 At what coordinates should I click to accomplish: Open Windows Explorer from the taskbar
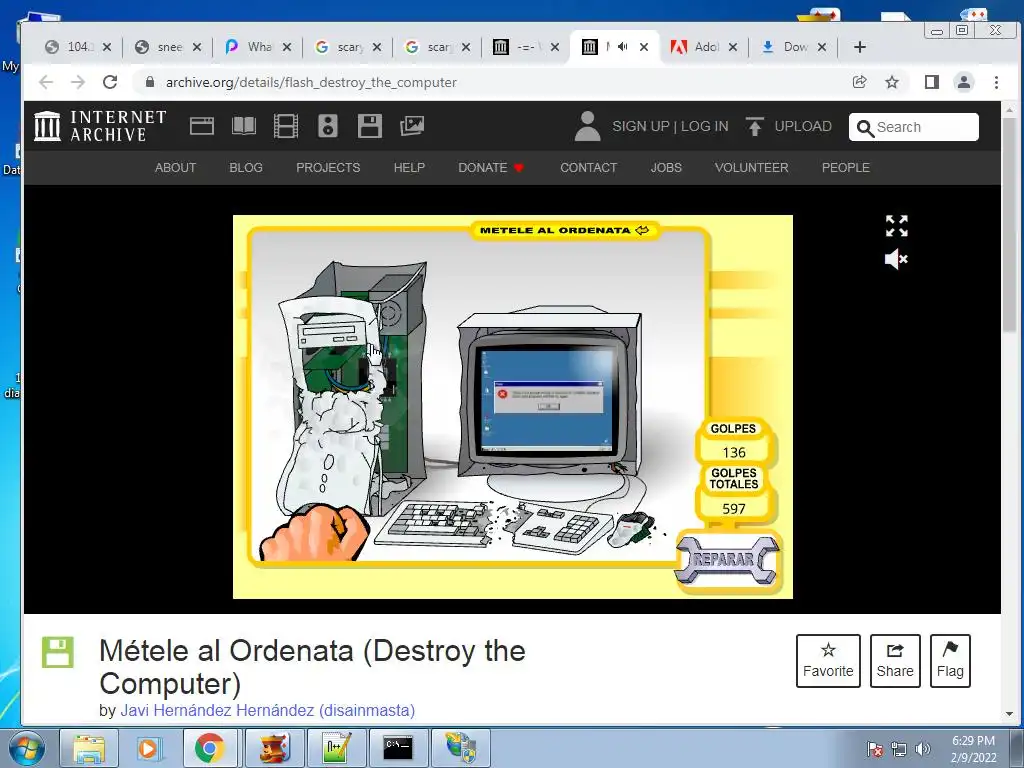coord(89,748)
